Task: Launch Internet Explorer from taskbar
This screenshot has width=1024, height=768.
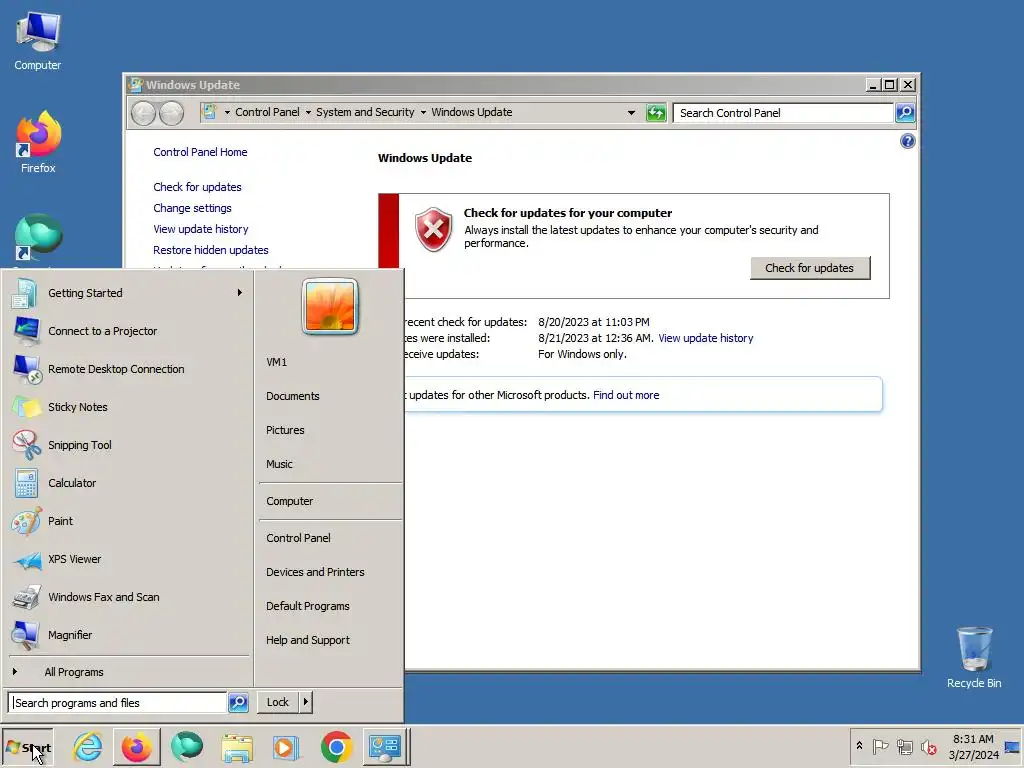Action: point(88,747)
